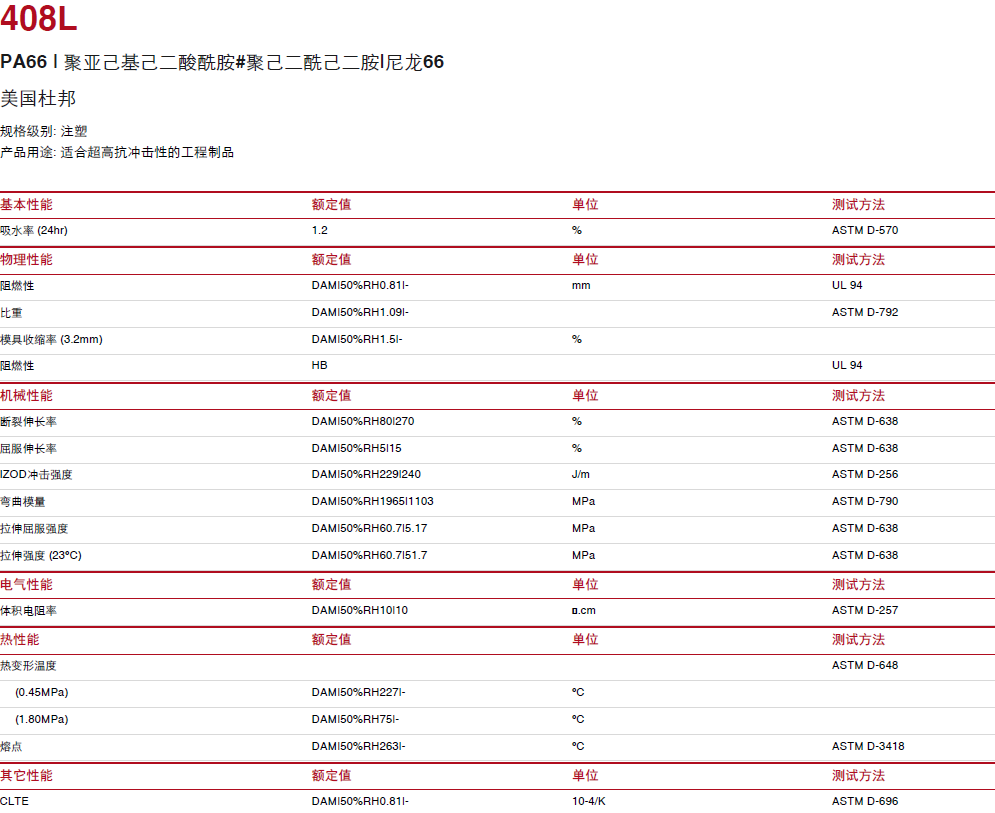Click 热变形温度 row label
995x813 pixels.
(29, 666)
